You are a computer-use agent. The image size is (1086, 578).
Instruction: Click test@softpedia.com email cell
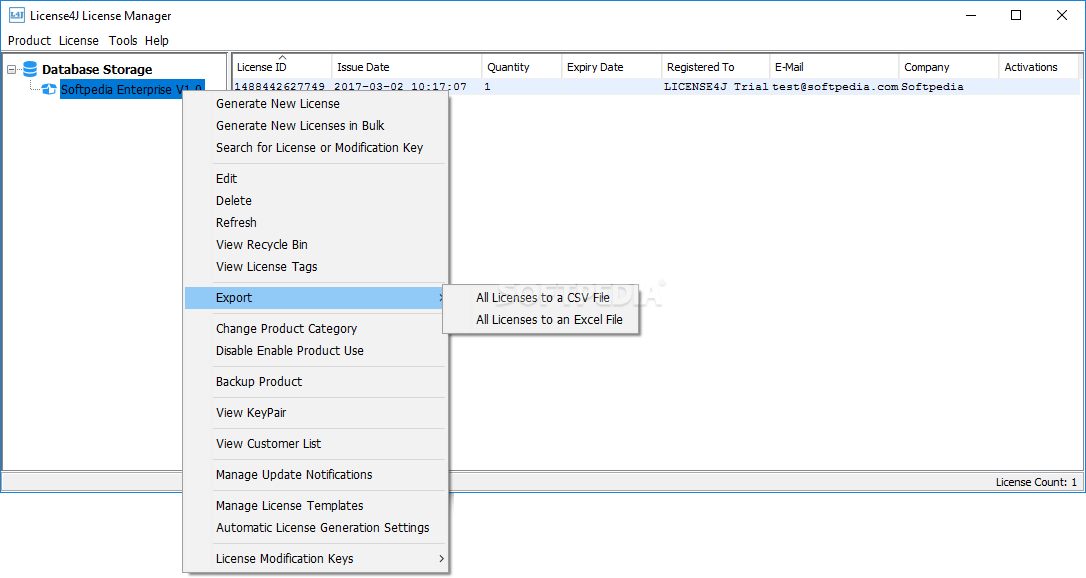[x=835, y=87]
